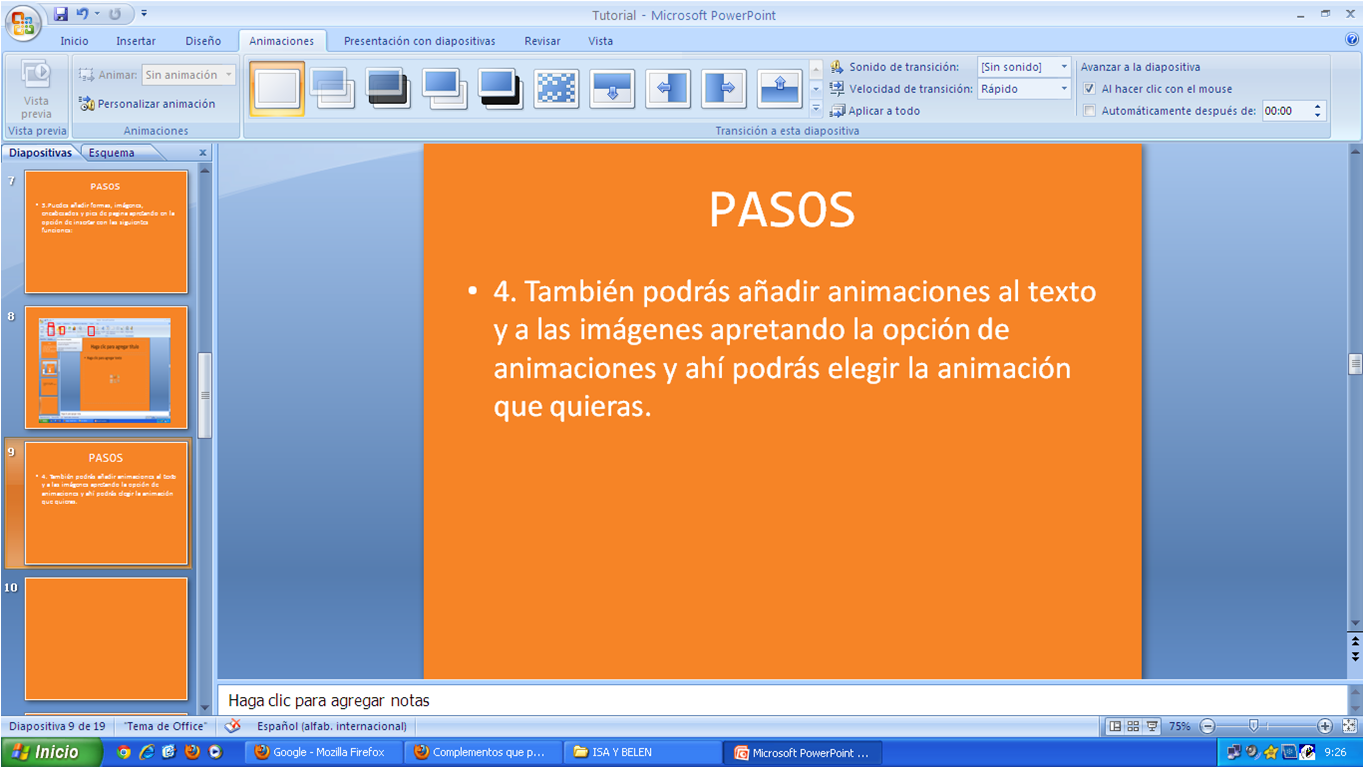Close the slides panel with the x
Viewport: 1364px width, 768px height.
click(x=202, y=153)
